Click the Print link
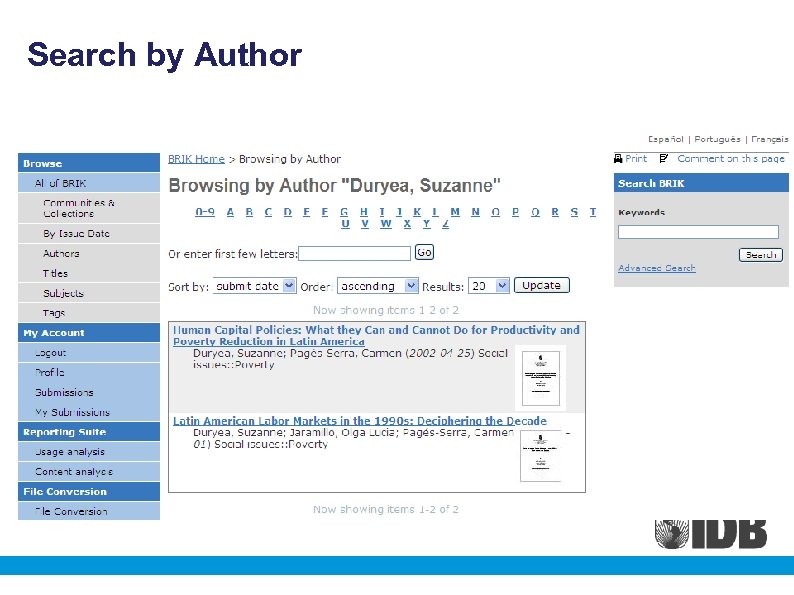The image size is (794, 595). point(636,159)
